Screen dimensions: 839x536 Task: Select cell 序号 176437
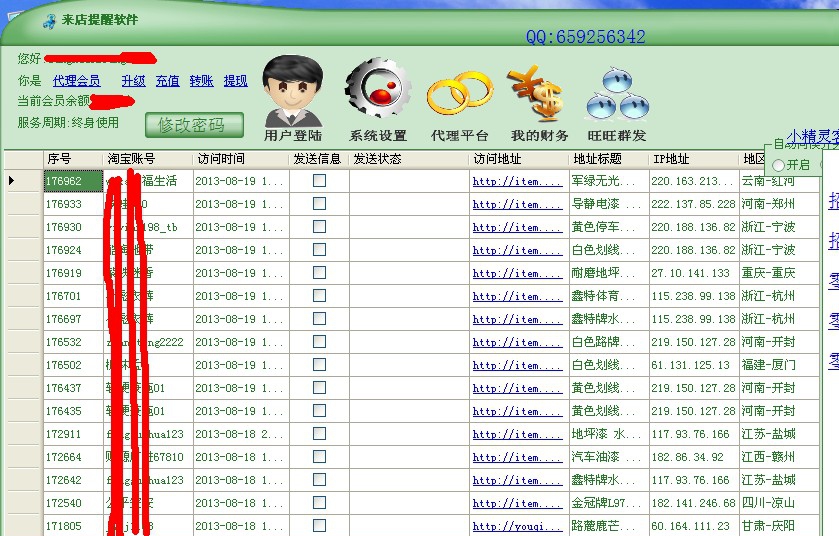coord(73,388)
